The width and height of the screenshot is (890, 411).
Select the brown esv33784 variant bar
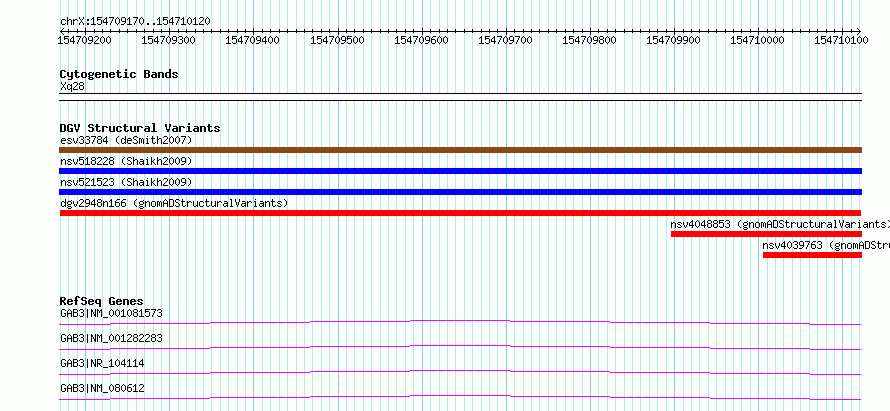tap(460, 150)
